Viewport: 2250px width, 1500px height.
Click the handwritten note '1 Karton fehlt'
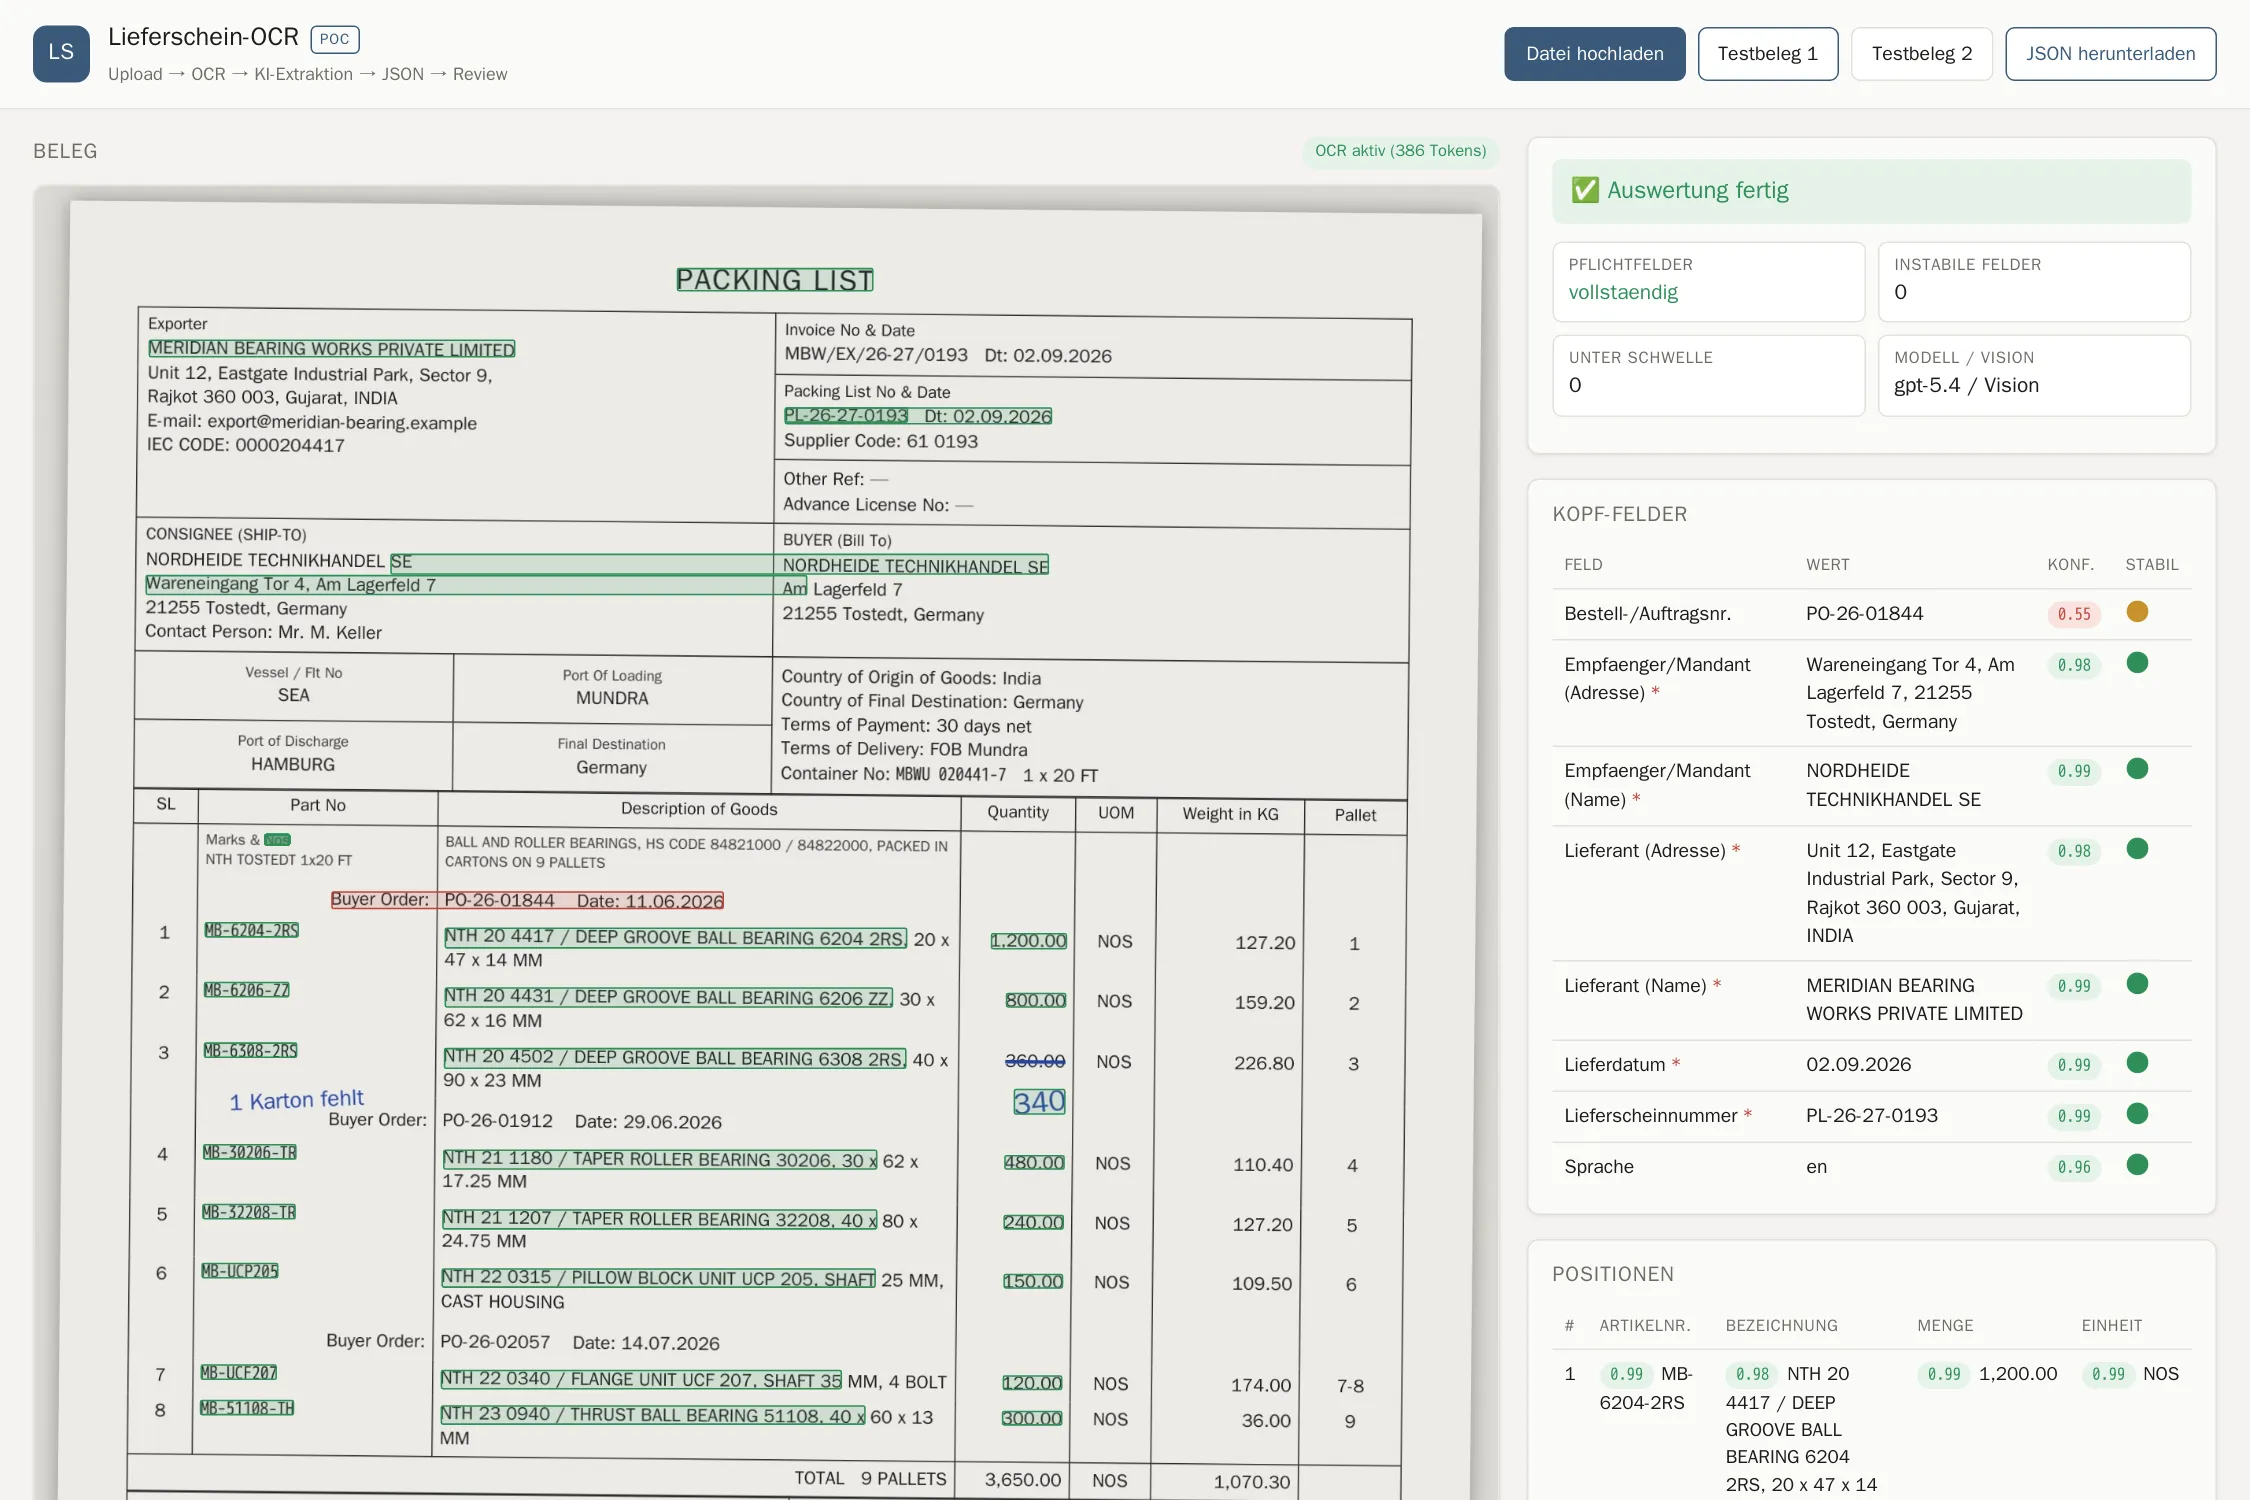[296, 1100]
